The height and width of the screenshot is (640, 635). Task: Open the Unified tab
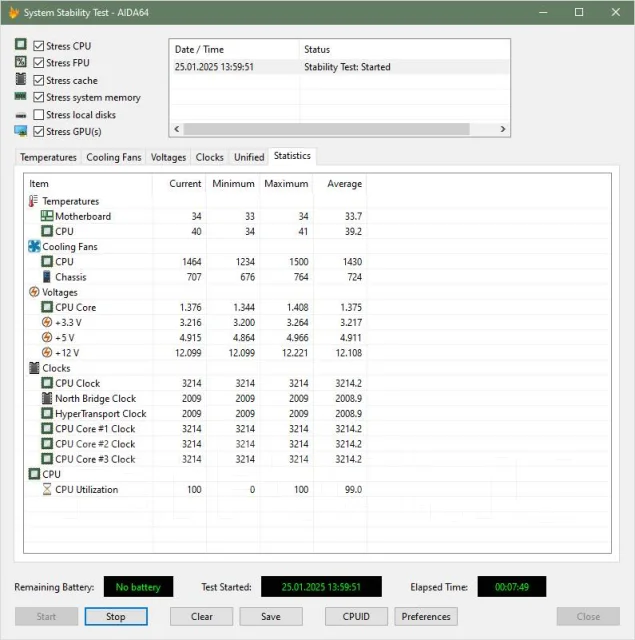(x=249, y=157)
